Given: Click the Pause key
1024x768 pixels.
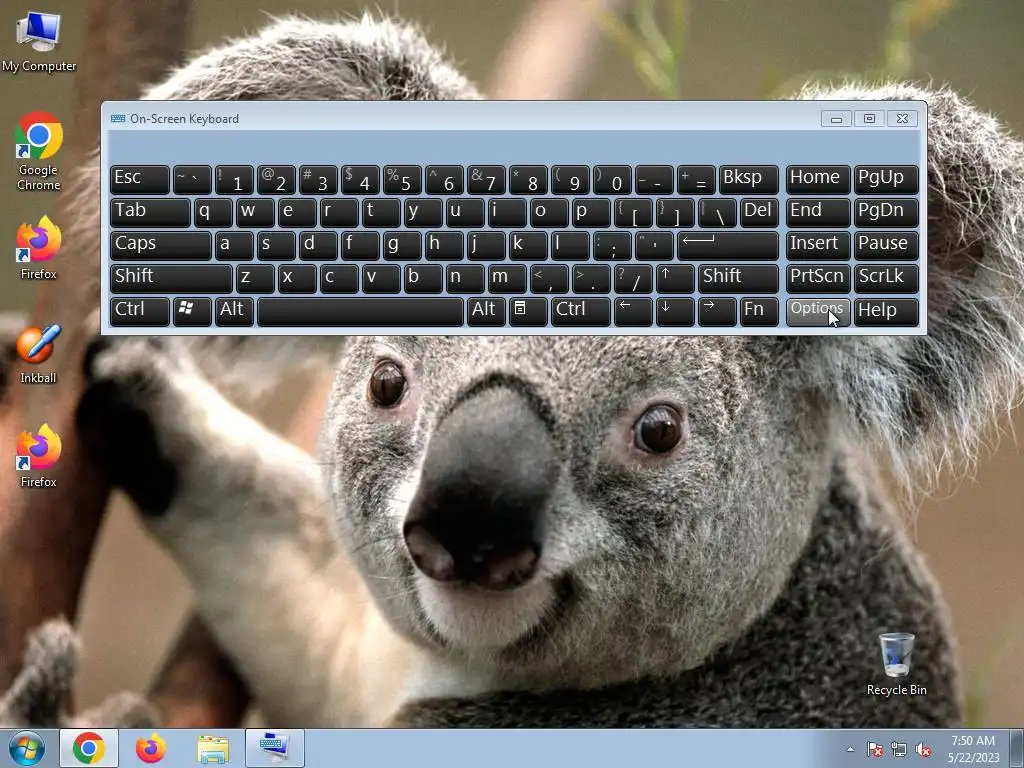Looking at the screenshot, I should tap(886, 246).
